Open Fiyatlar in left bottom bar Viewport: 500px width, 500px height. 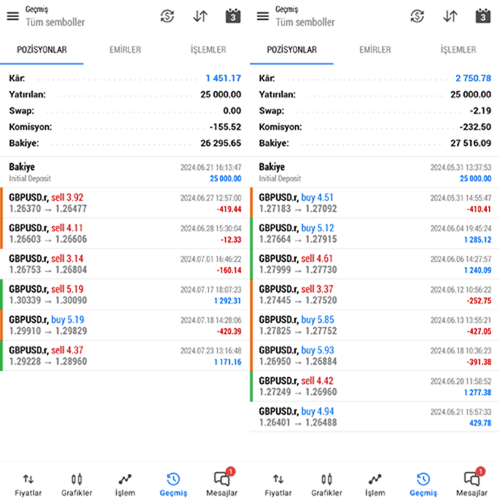28,485
